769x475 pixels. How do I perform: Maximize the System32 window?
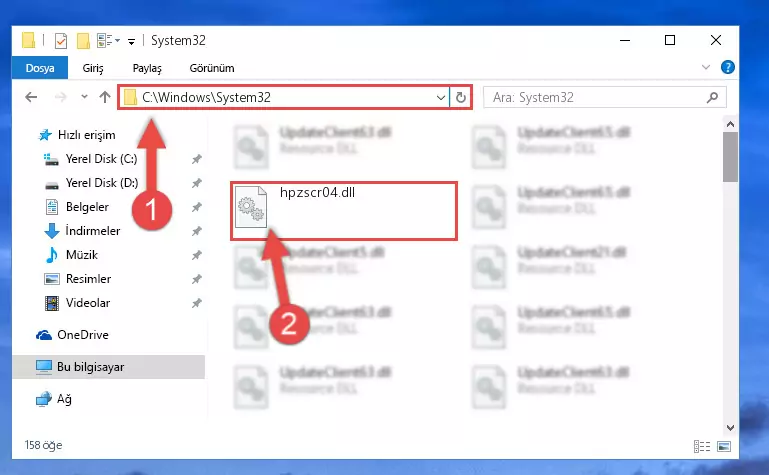click(670, 40)
